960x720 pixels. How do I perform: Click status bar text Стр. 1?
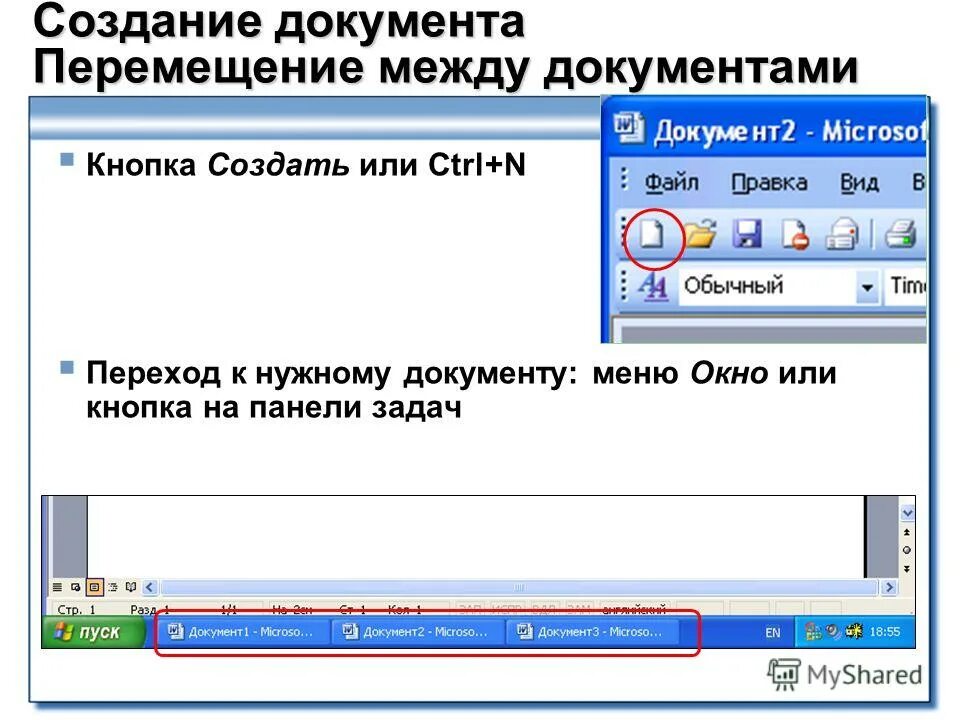click(x=77, y=610)
